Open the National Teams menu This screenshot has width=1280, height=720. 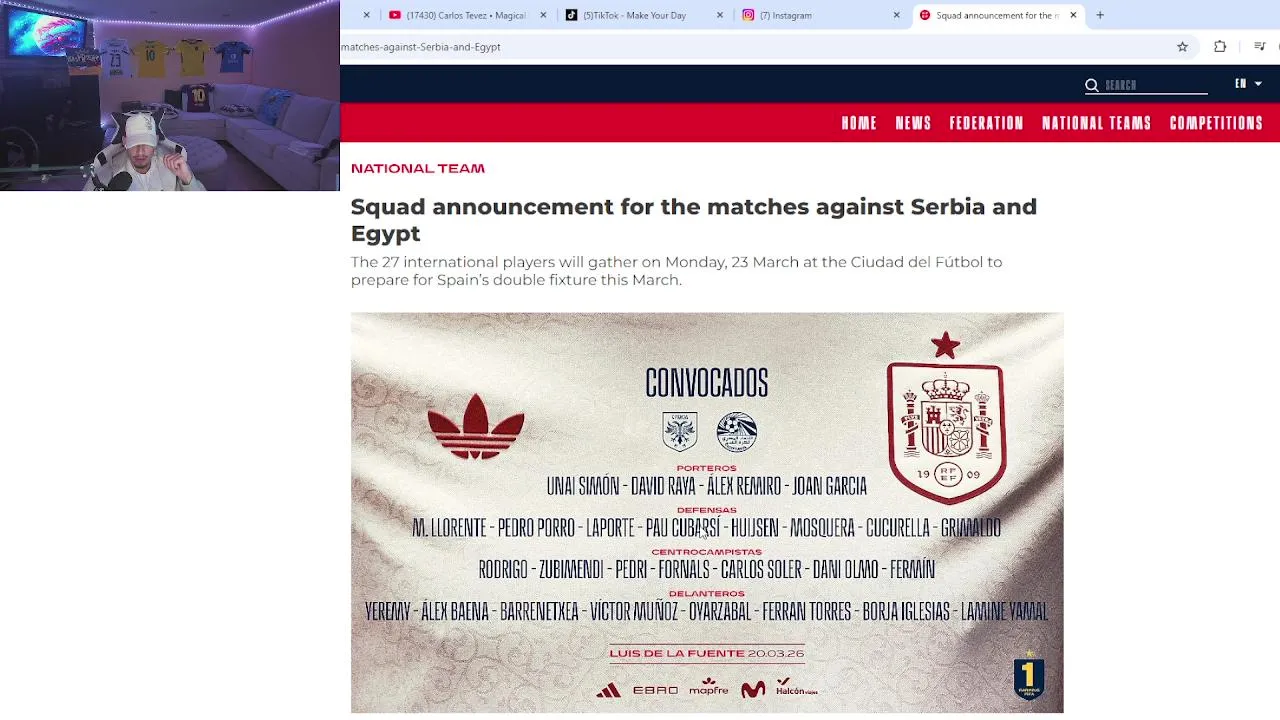(x=1096, y=123)
